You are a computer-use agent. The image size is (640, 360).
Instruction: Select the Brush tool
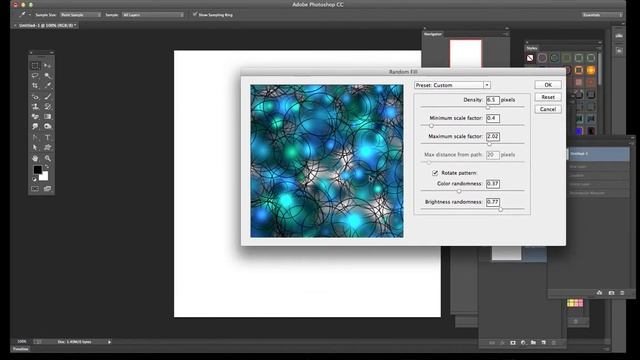pyautogui.click(x=47, y=96)
